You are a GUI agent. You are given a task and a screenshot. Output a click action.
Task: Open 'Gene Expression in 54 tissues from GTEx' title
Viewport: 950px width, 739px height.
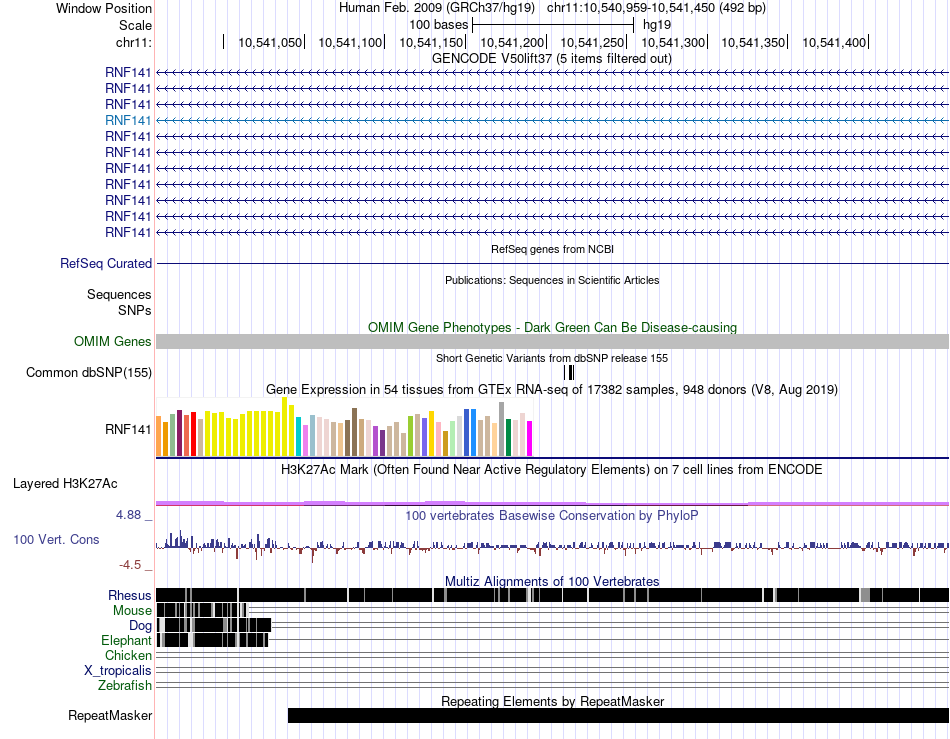tap(551, 389)
